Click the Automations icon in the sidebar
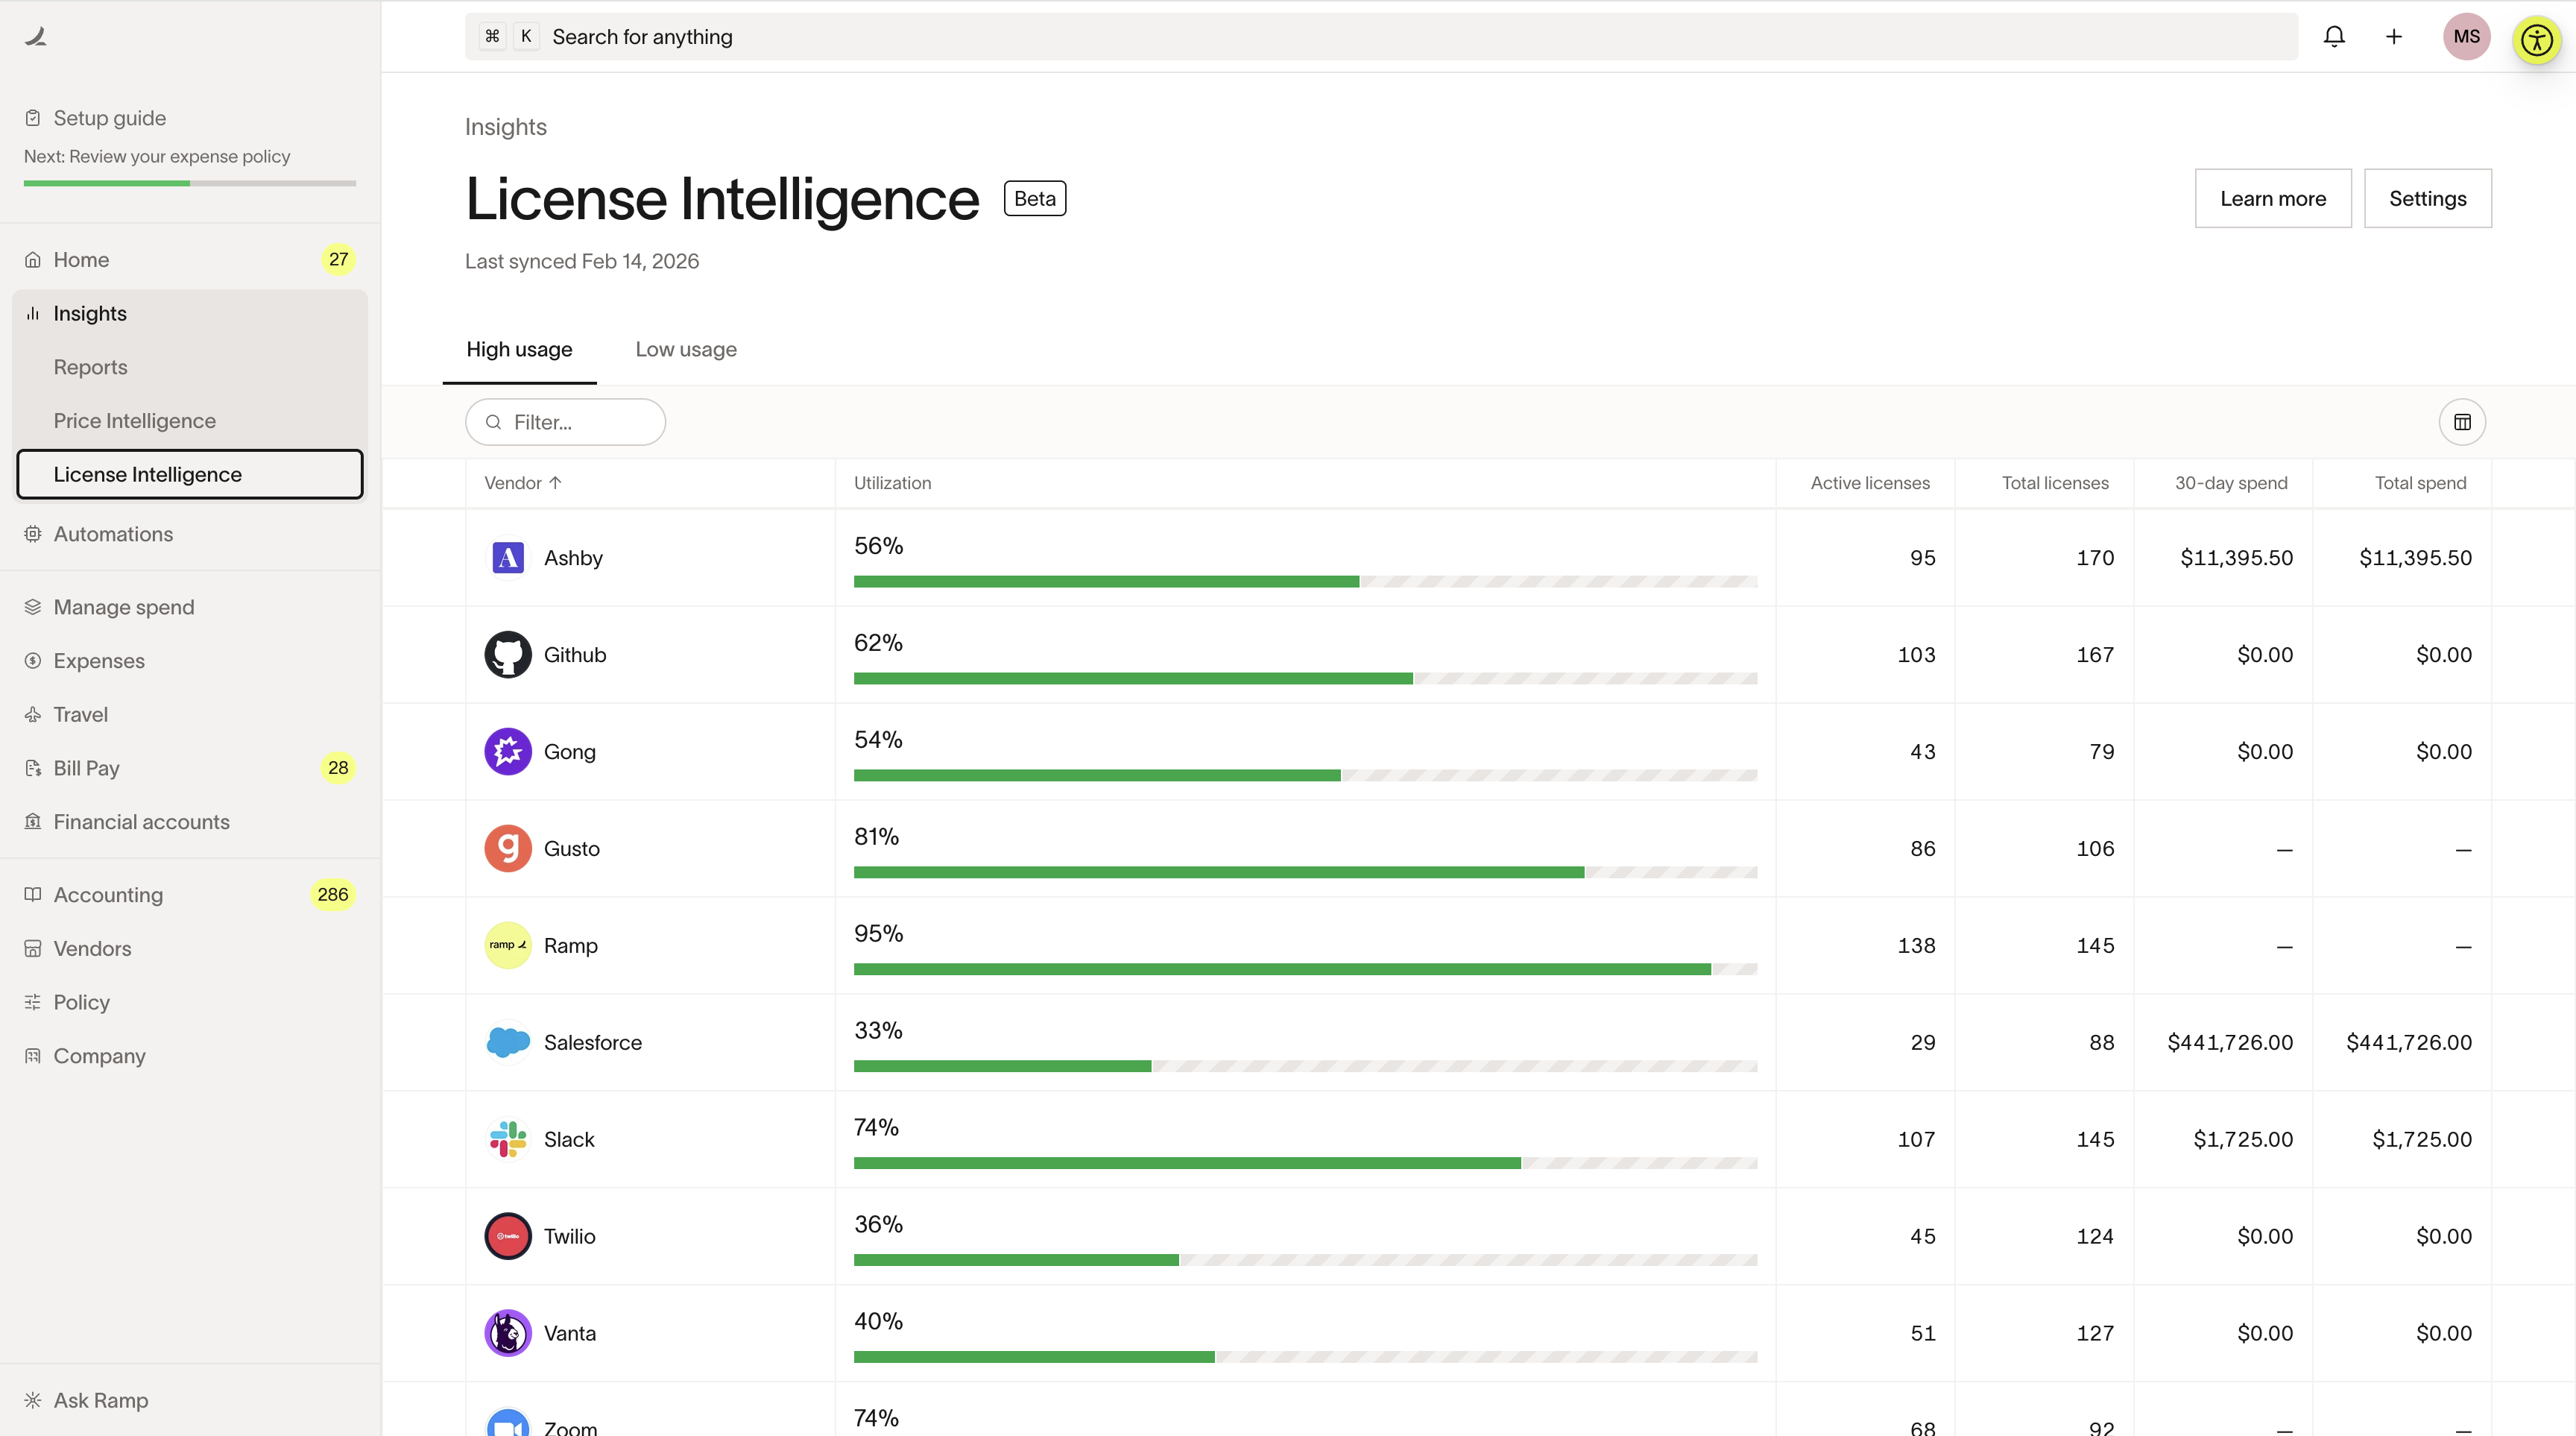Screen dimensions: 2576x1436 tap(33, 534)
